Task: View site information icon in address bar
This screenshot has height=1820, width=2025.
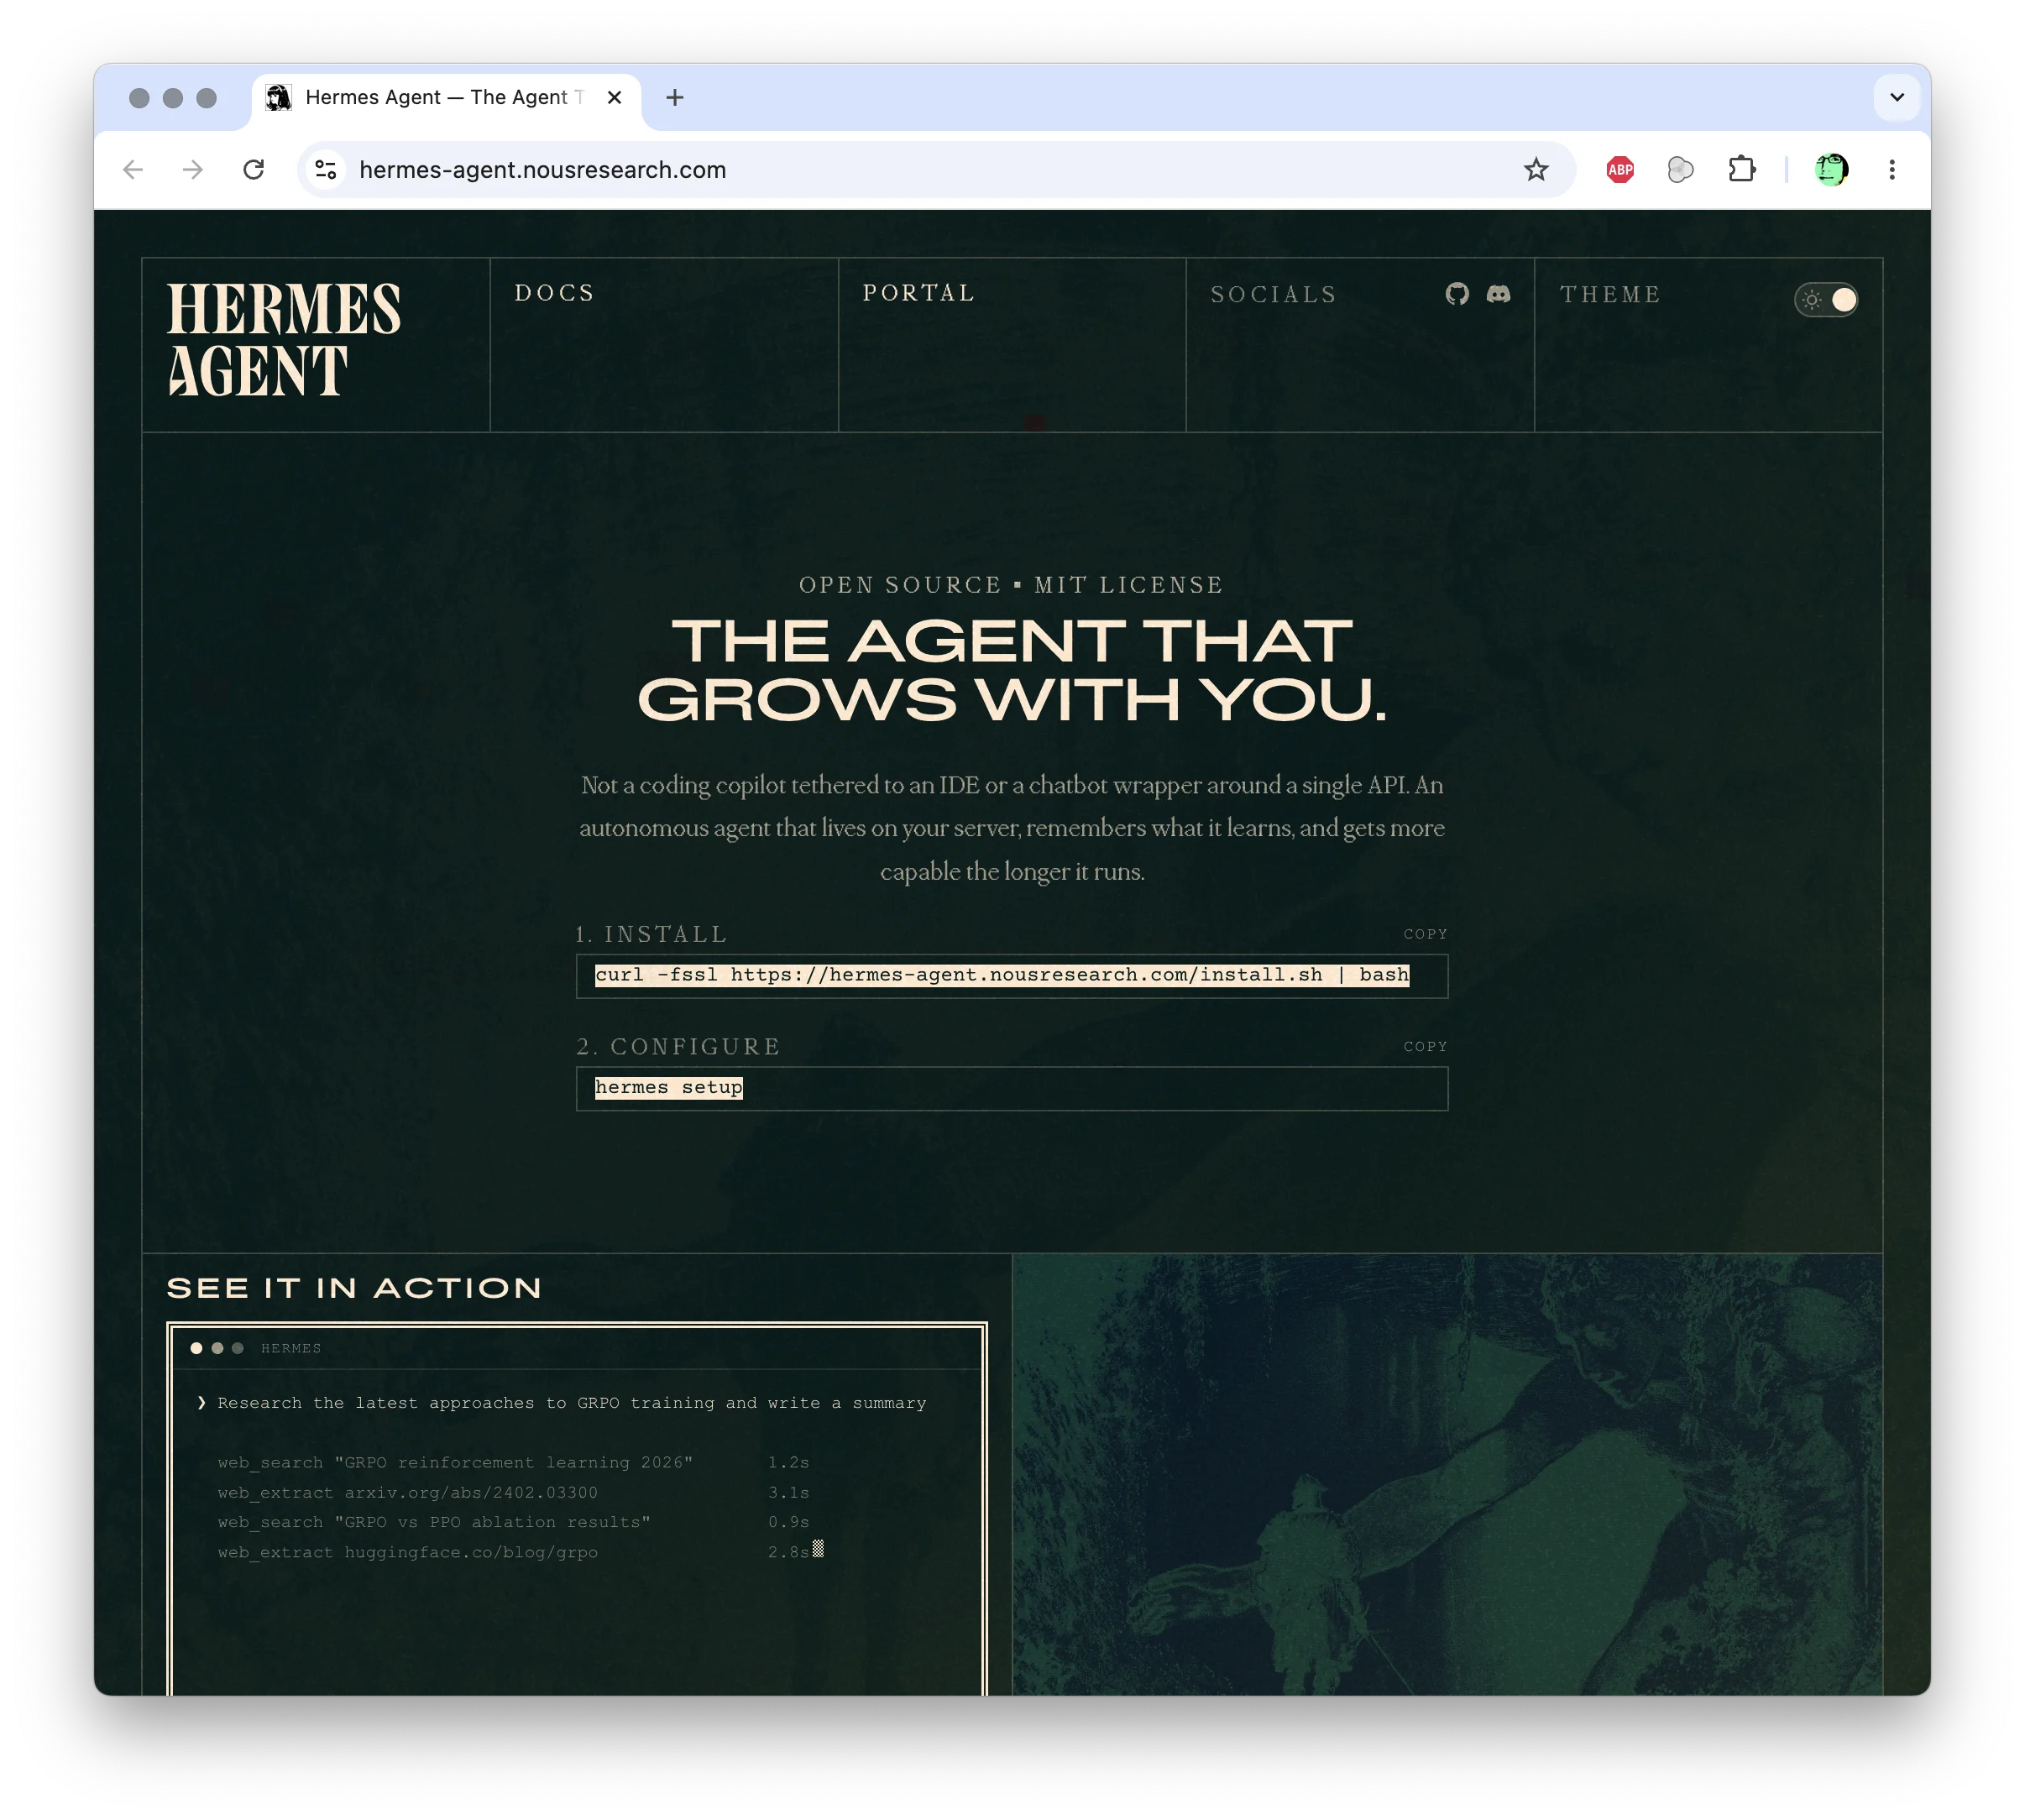Action: 326,170
